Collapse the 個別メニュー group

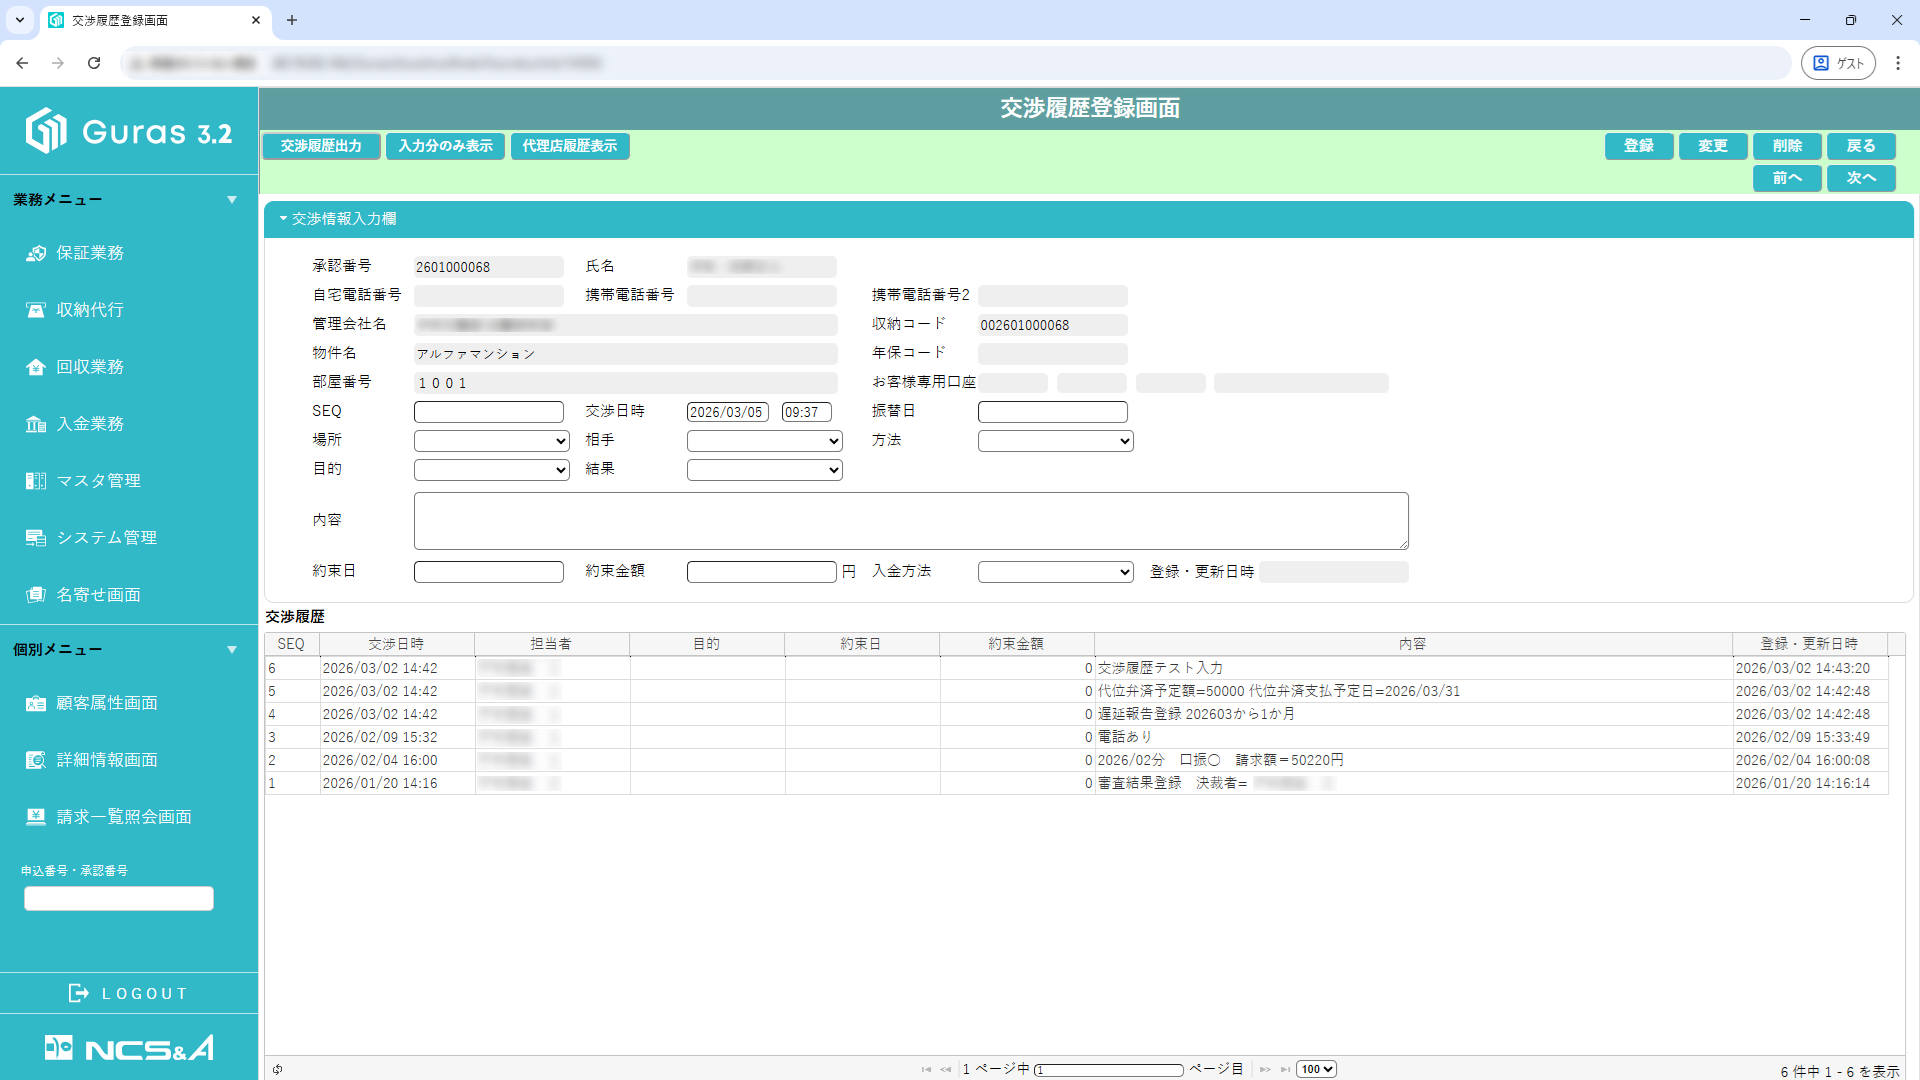point(232,648)
